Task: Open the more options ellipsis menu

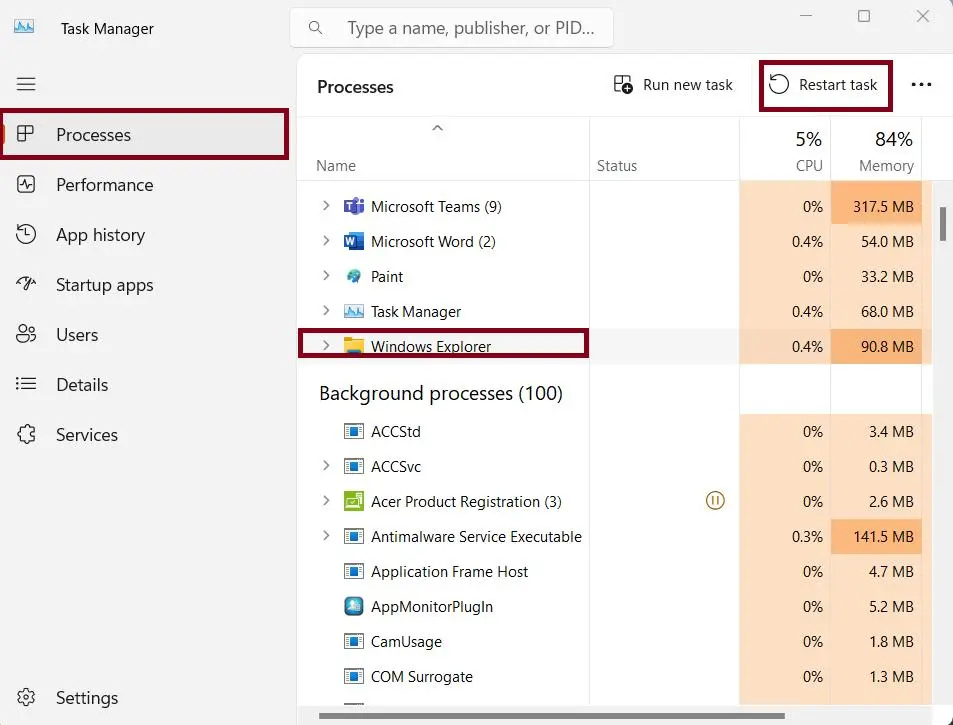Action: [921, 84]
